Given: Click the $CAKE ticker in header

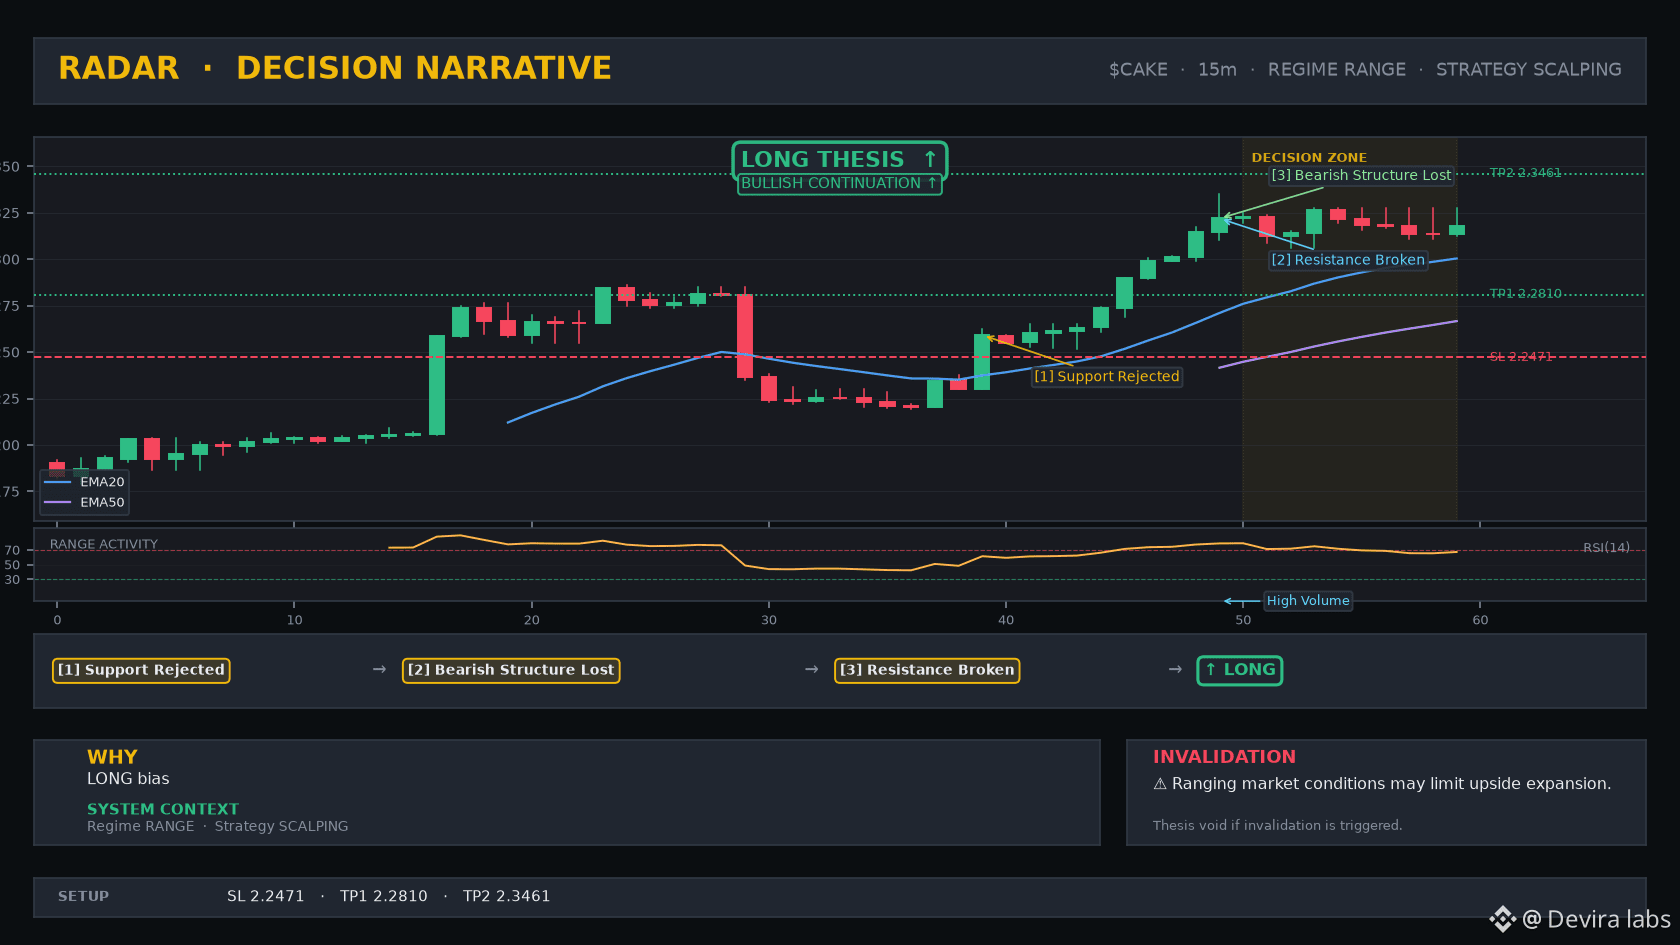Looking at the screenshot, I should (x=1138, y=70).
